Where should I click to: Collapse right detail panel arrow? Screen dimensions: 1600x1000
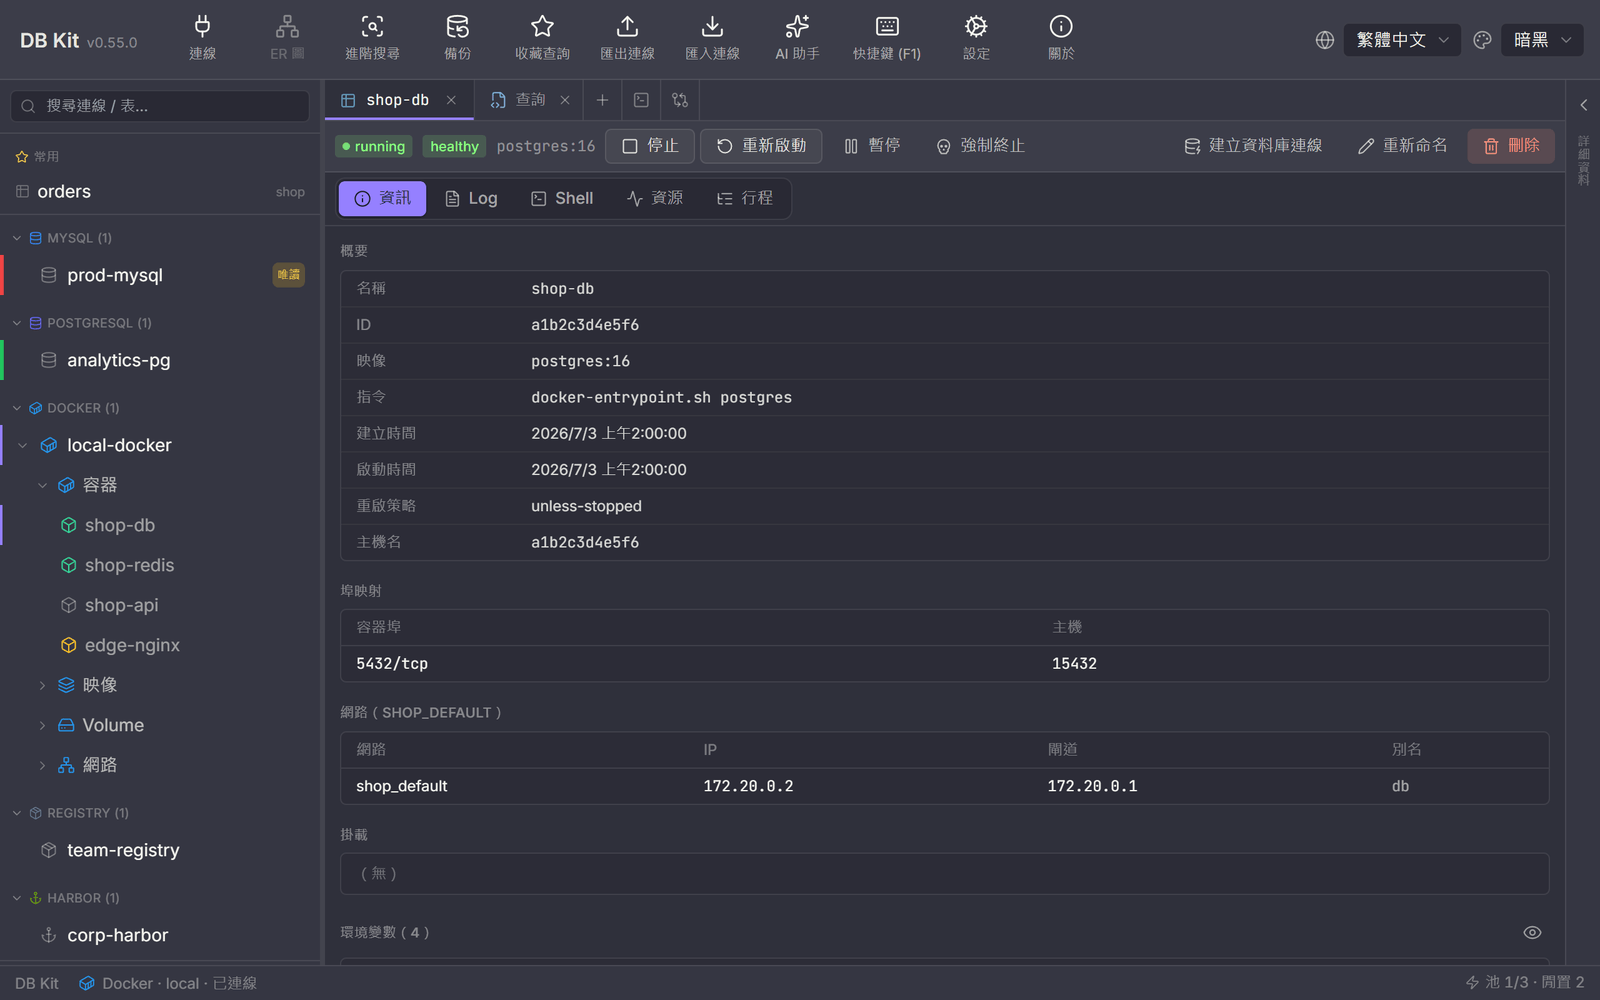tap(1583, 105)
